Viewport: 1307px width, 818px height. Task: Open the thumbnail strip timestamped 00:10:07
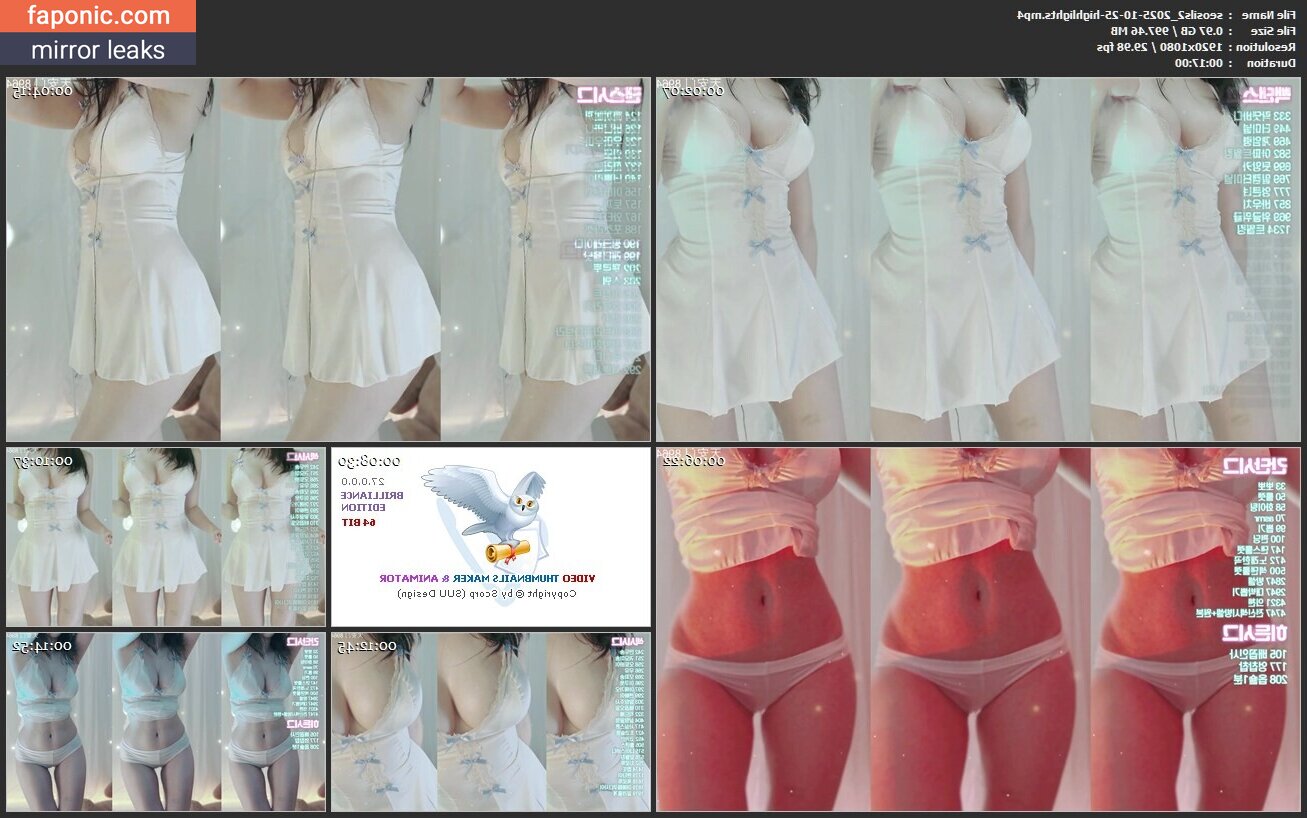coord(166,536)
